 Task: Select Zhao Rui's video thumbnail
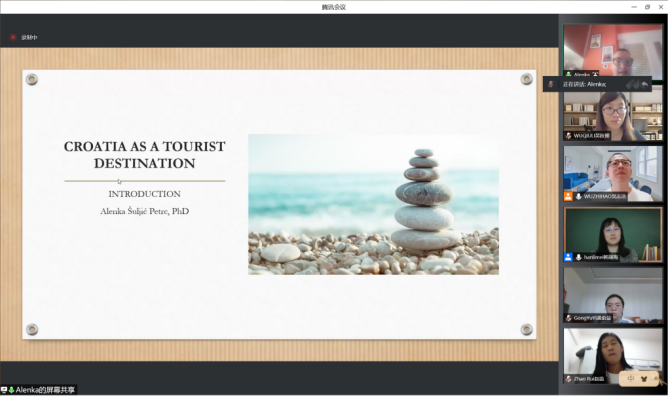click(613, 356)
